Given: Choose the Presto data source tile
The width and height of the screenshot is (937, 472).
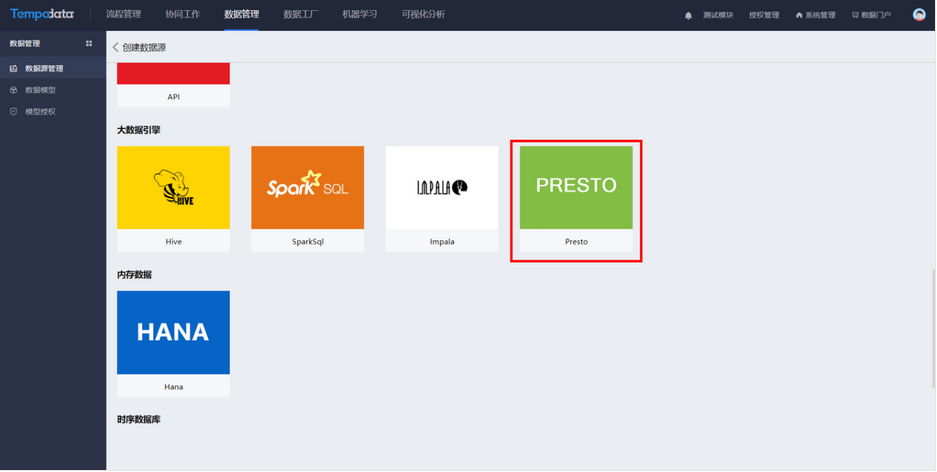Looking at the screenshot, I should 576,199.
